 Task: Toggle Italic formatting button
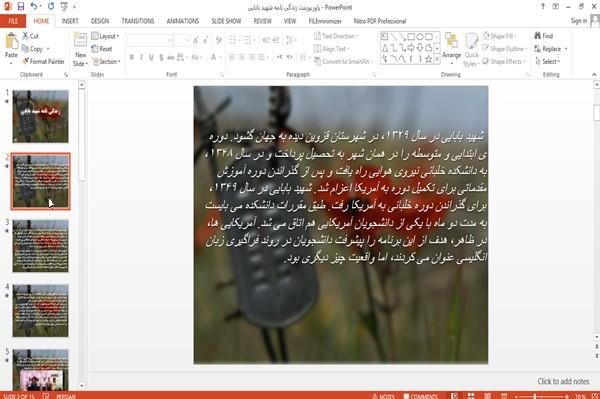click(x=142, y=57)
